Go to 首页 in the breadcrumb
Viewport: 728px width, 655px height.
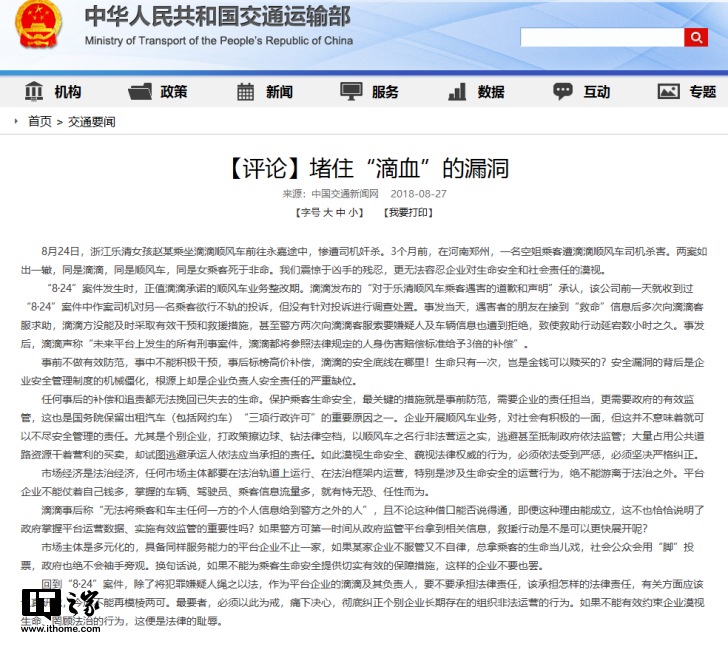pos(40,122)
